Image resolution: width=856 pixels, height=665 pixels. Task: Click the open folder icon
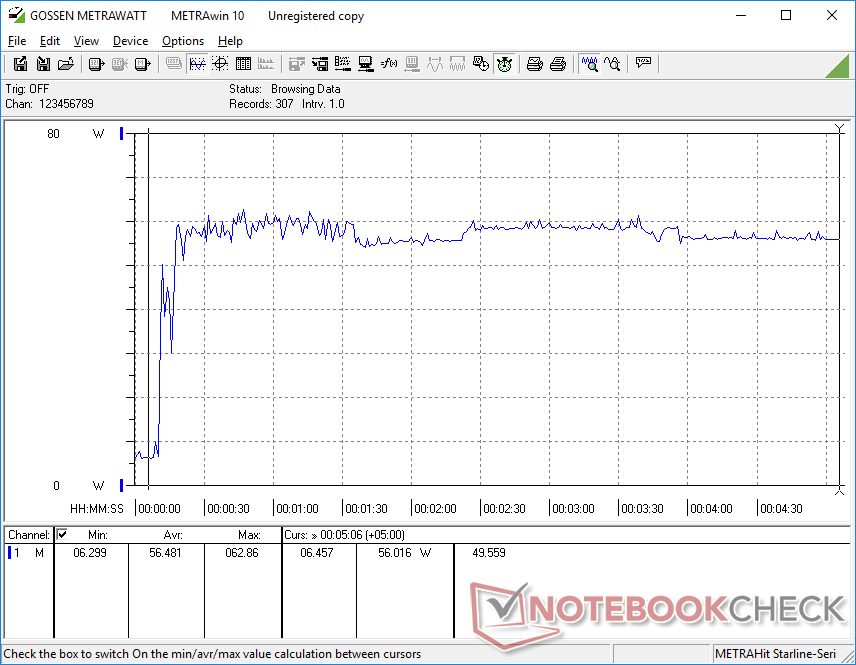point(66,64)
